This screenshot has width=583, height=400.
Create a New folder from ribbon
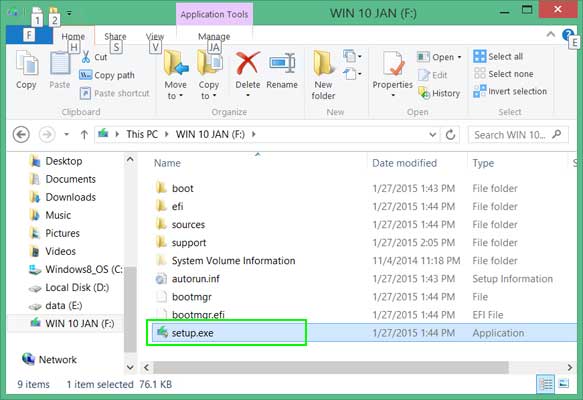point(323,75)
